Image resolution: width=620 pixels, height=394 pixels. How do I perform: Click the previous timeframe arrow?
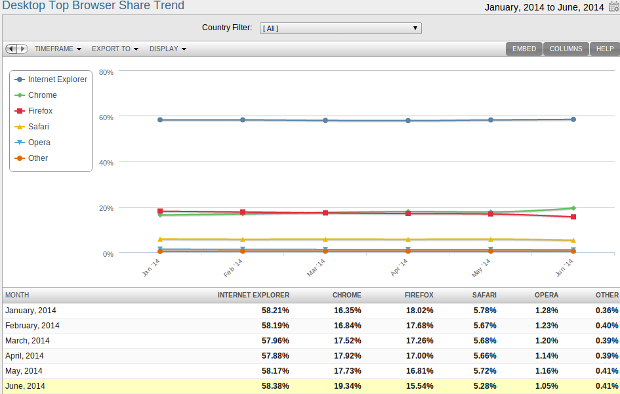pyautogui.click(x=11, y=49)
